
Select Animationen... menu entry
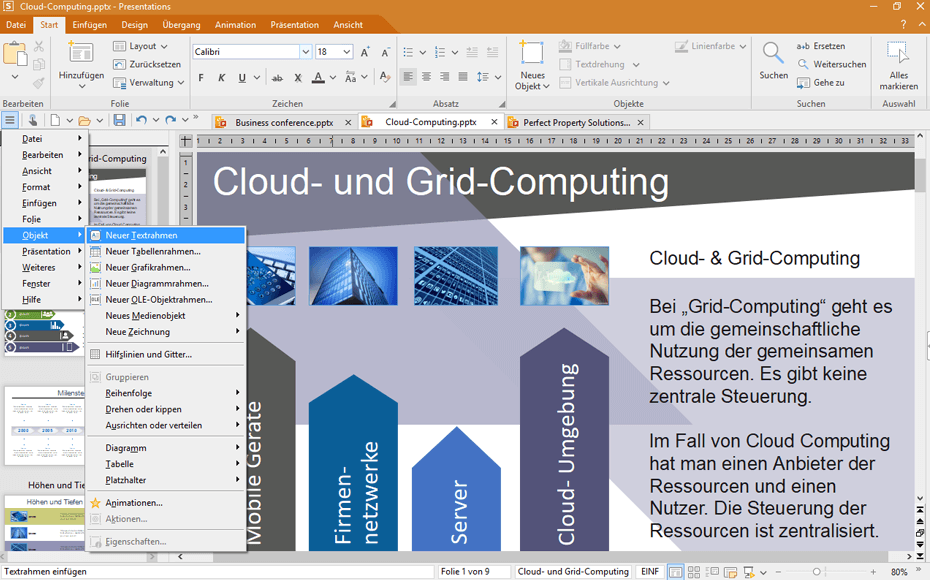click(166, 502)
